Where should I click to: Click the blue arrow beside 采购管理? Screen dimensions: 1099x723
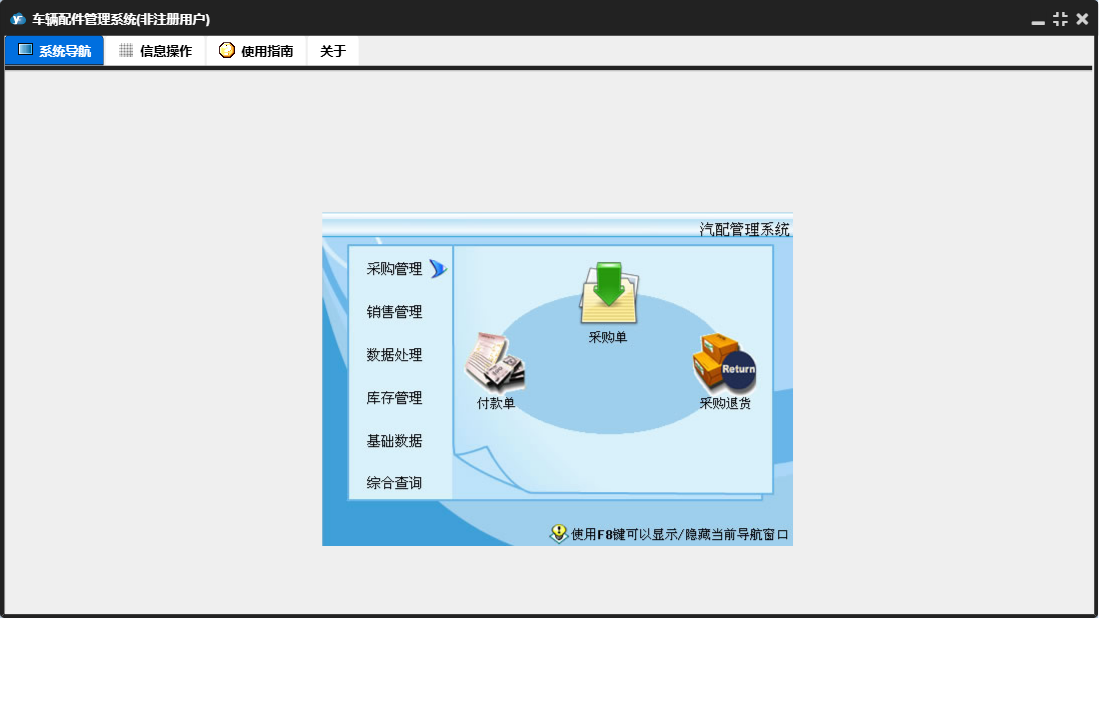tap(438, 268)
